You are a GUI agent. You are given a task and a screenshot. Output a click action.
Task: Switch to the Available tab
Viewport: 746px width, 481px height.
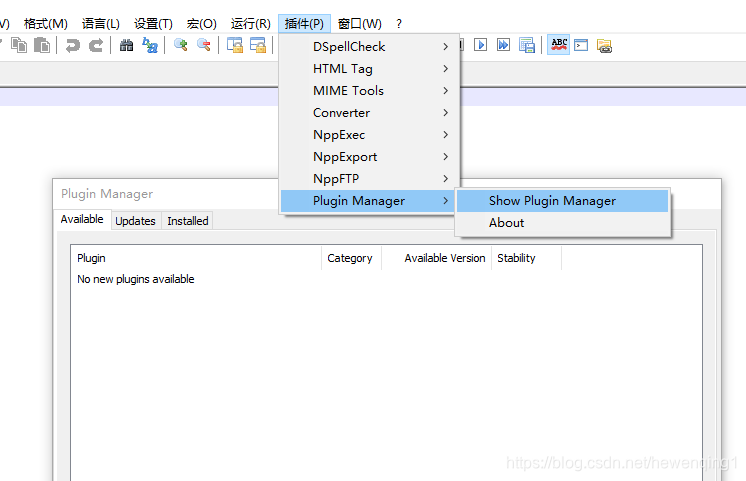82,219
